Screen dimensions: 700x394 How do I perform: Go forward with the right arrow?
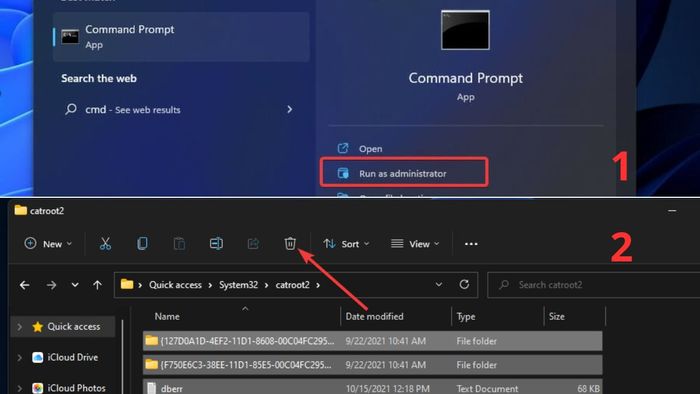pos(51,285)
